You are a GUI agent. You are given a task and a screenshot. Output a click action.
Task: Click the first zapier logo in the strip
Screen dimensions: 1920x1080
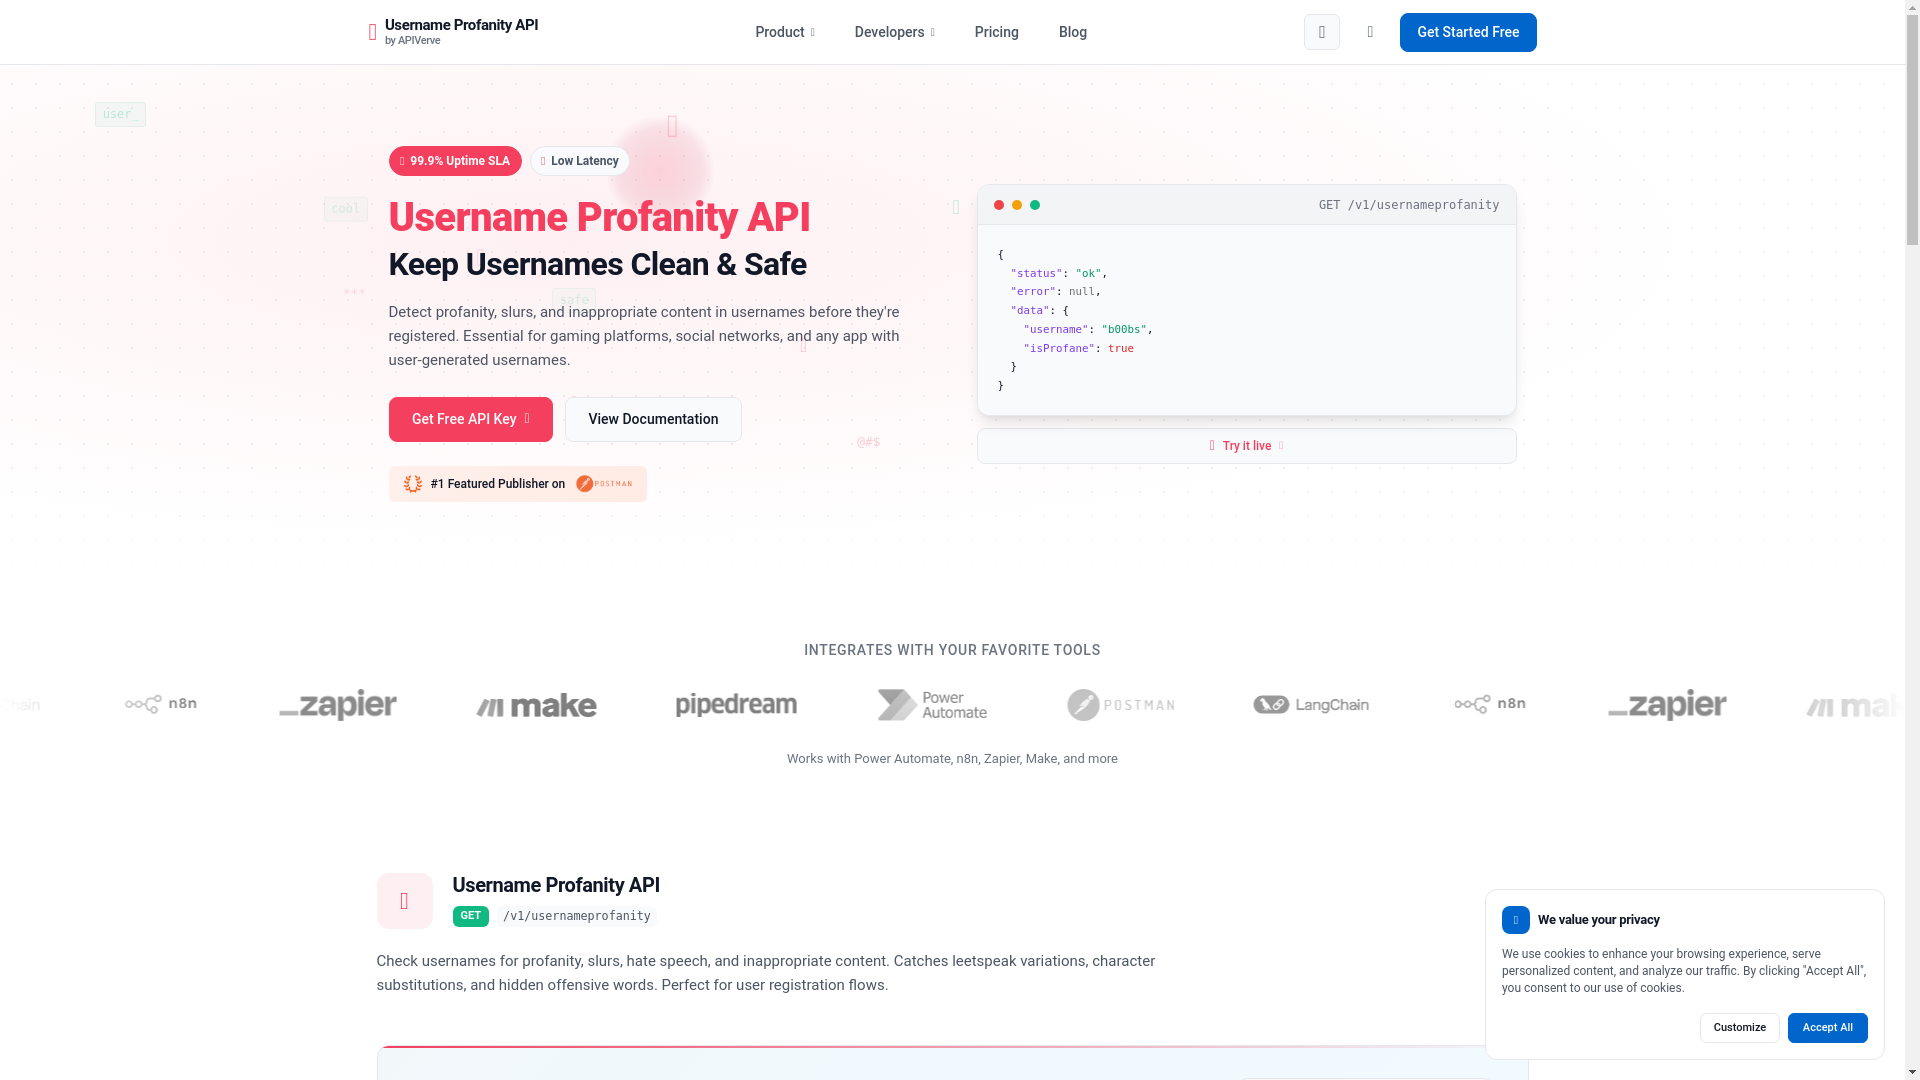(x=338, y=705)
